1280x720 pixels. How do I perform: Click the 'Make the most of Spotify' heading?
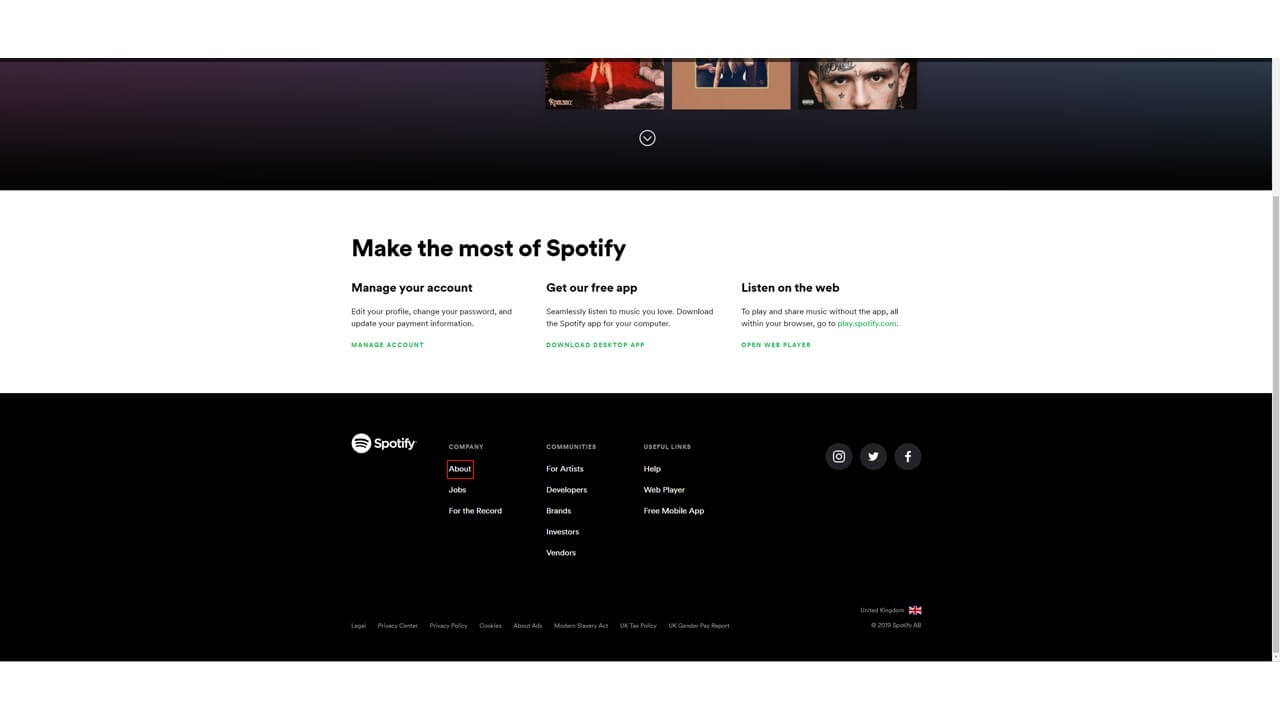pos(489,248)
